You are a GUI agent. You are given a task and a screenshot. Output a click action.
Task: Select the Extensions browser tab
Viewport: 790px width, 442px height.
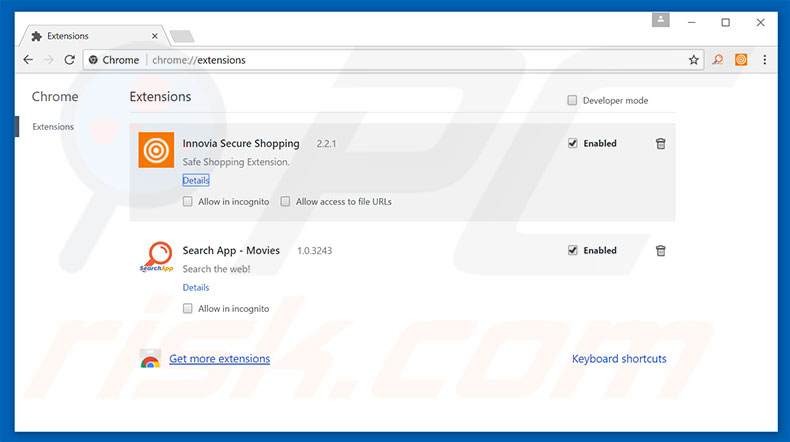93,36
